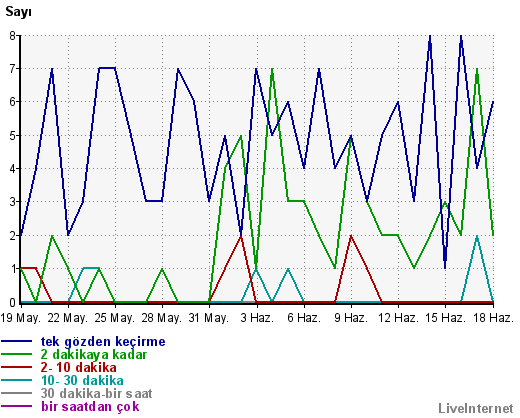
Task: Click the 'tek gözden keçirme' legend label
Action: (103, 342)
